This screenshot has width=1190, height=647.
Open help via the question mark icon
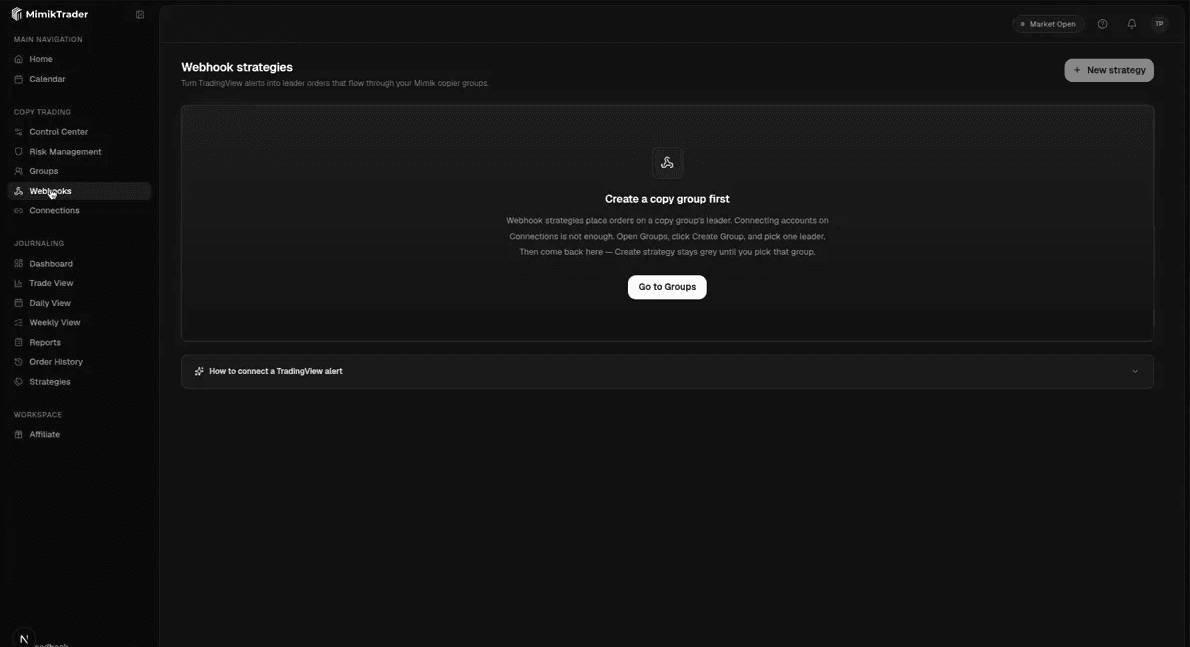click(1102, 24)
